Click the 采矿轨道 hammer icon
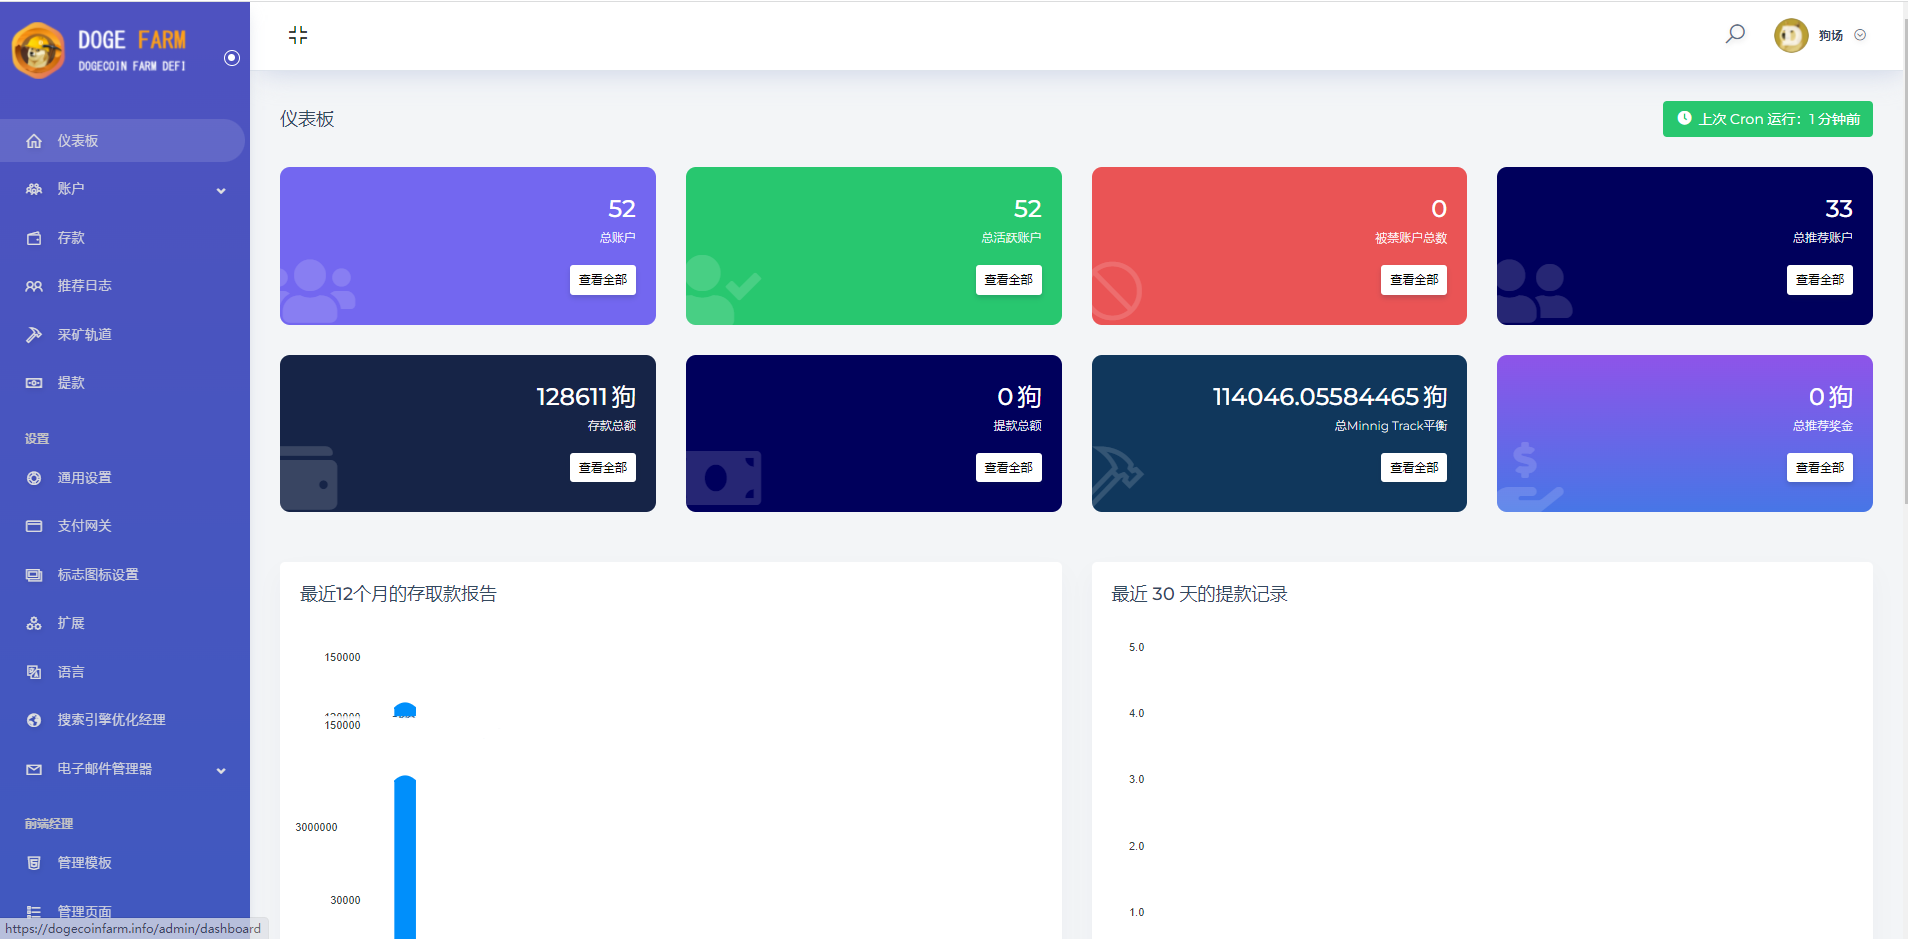The width and height of the screenshot is (1908, 939). (34, 335)
